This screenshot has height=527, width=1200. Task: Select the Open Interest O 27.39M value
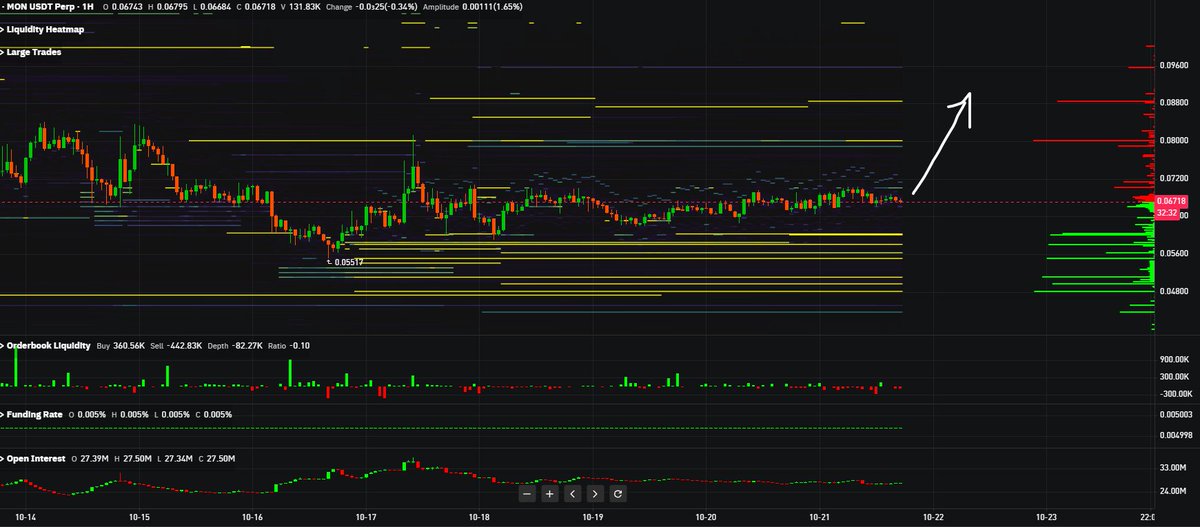[x=95, y=457]
